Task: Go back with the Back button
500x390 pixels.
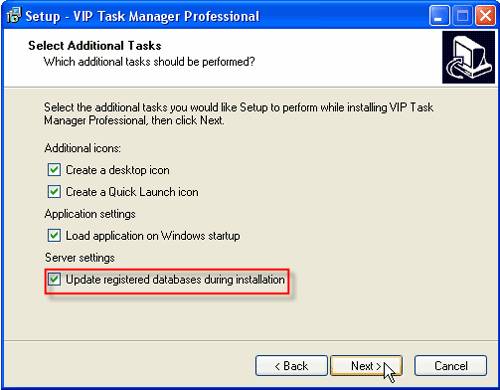Action: tap(291, 366)
